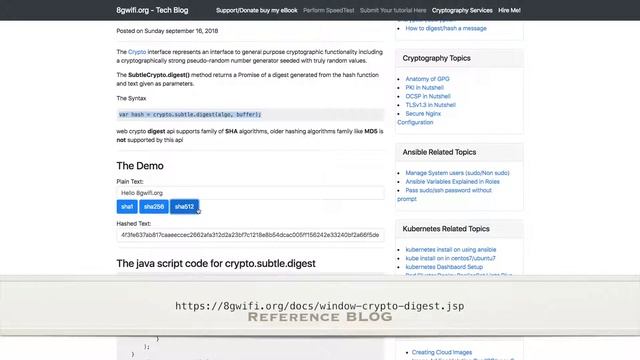Click the Kubernetes Related Topics heading
Viewport: 640px width, 360px height.
(x=446, y=229)
